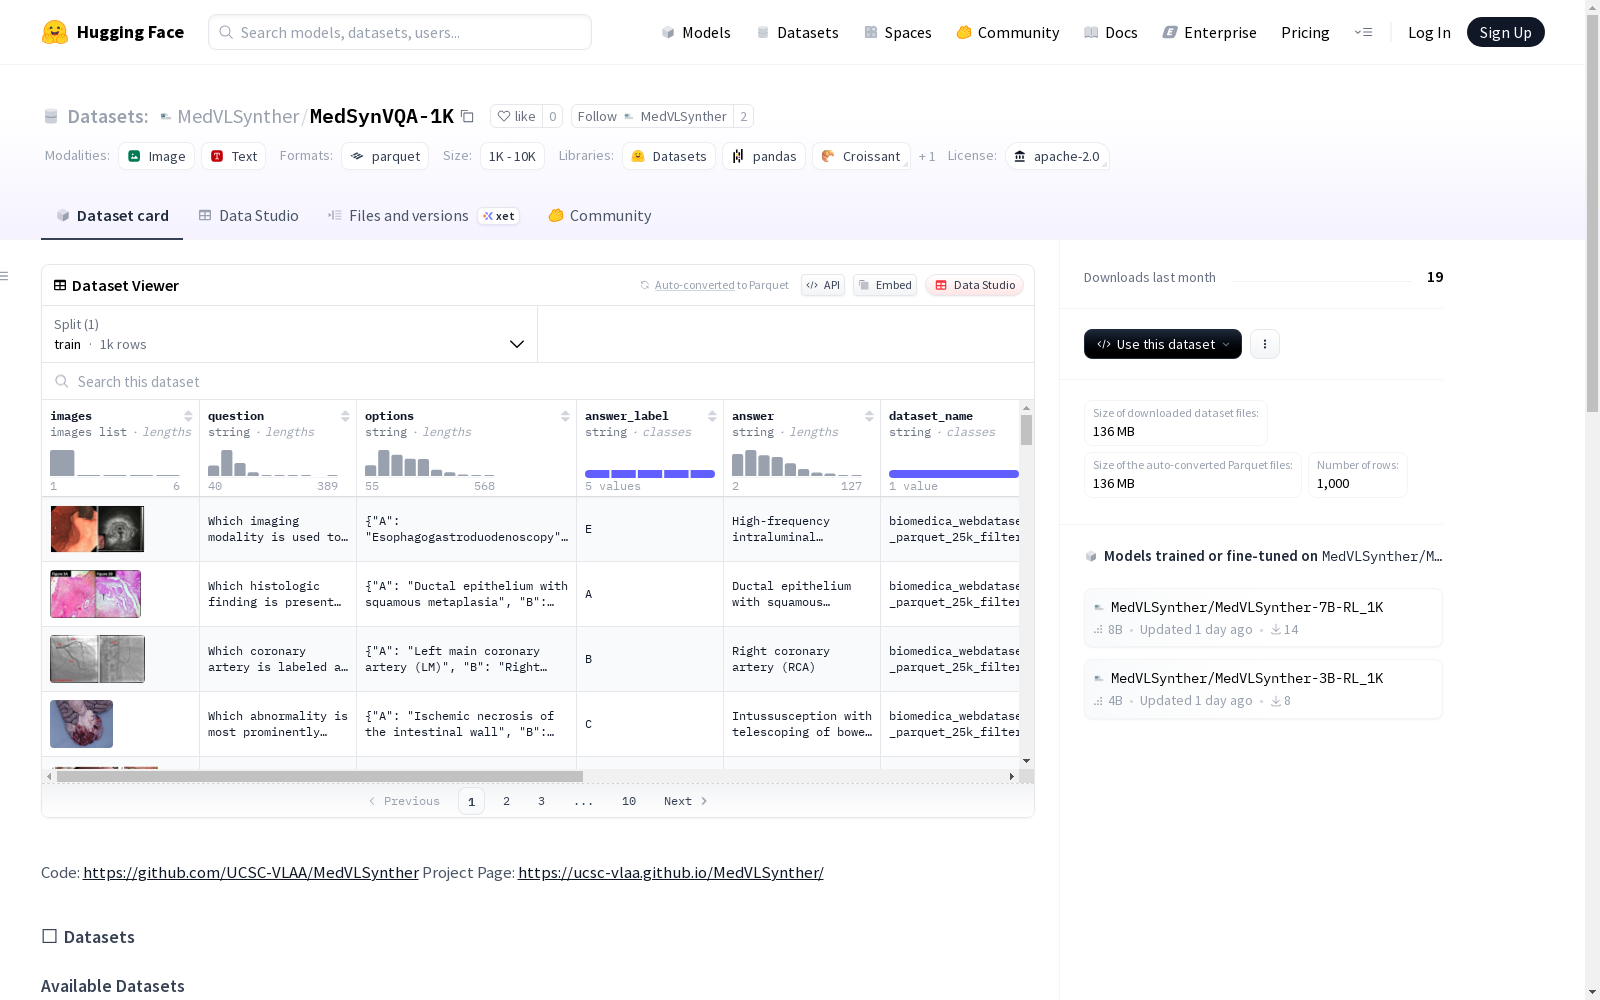The width and height of the screenshot is (1600, 1000).
Task: Open Docs in the top navigation
Action: (x=1111, y=32)
